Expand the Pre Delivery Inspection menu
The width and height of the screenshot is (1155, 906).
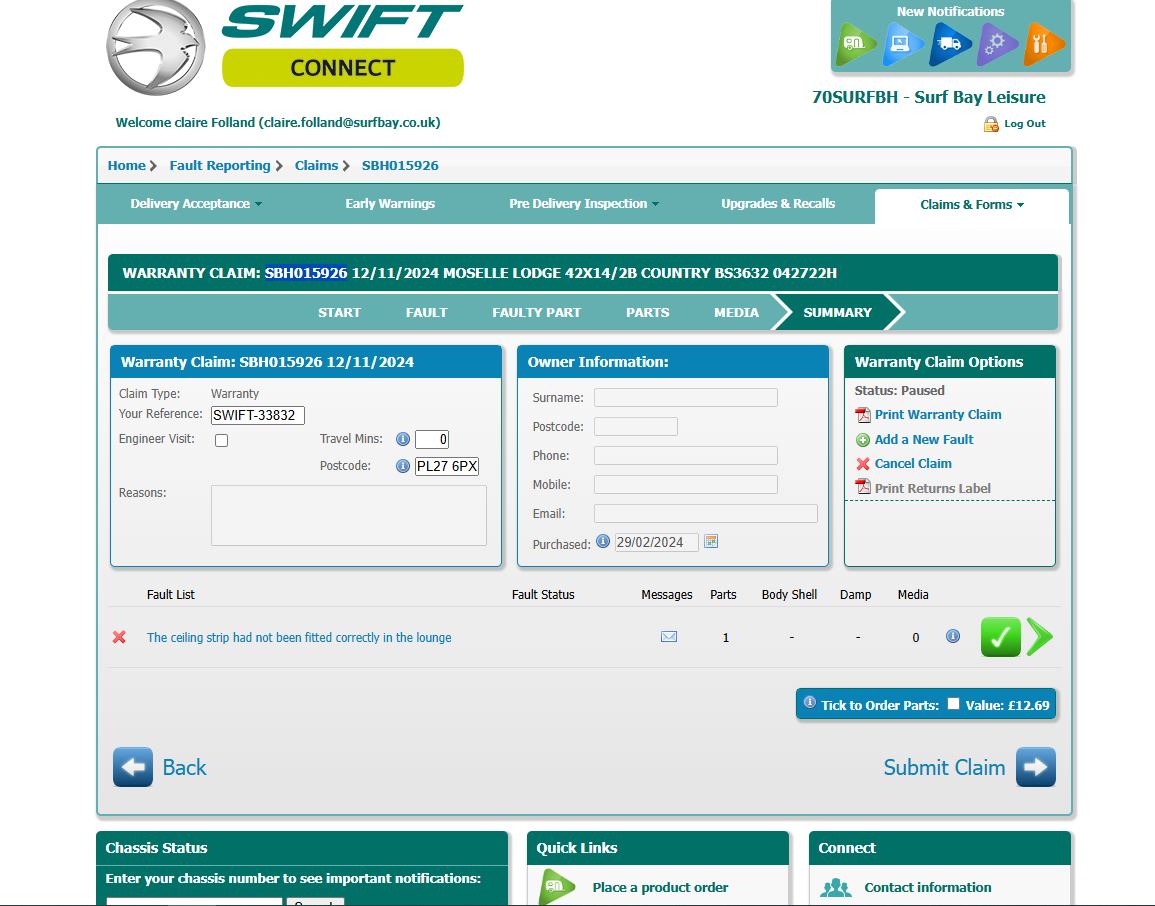click(584, 204)
